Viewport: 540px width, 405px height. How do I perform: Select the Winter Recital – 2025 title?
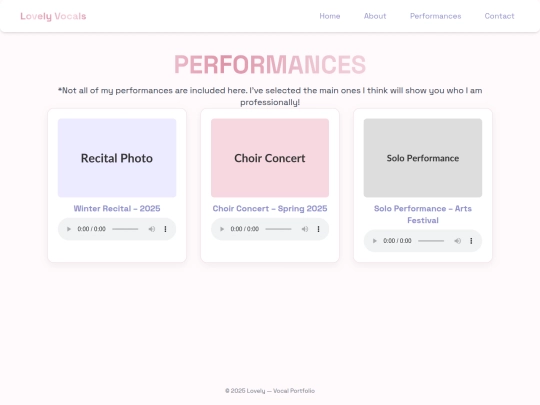click(x=117, y=209)
